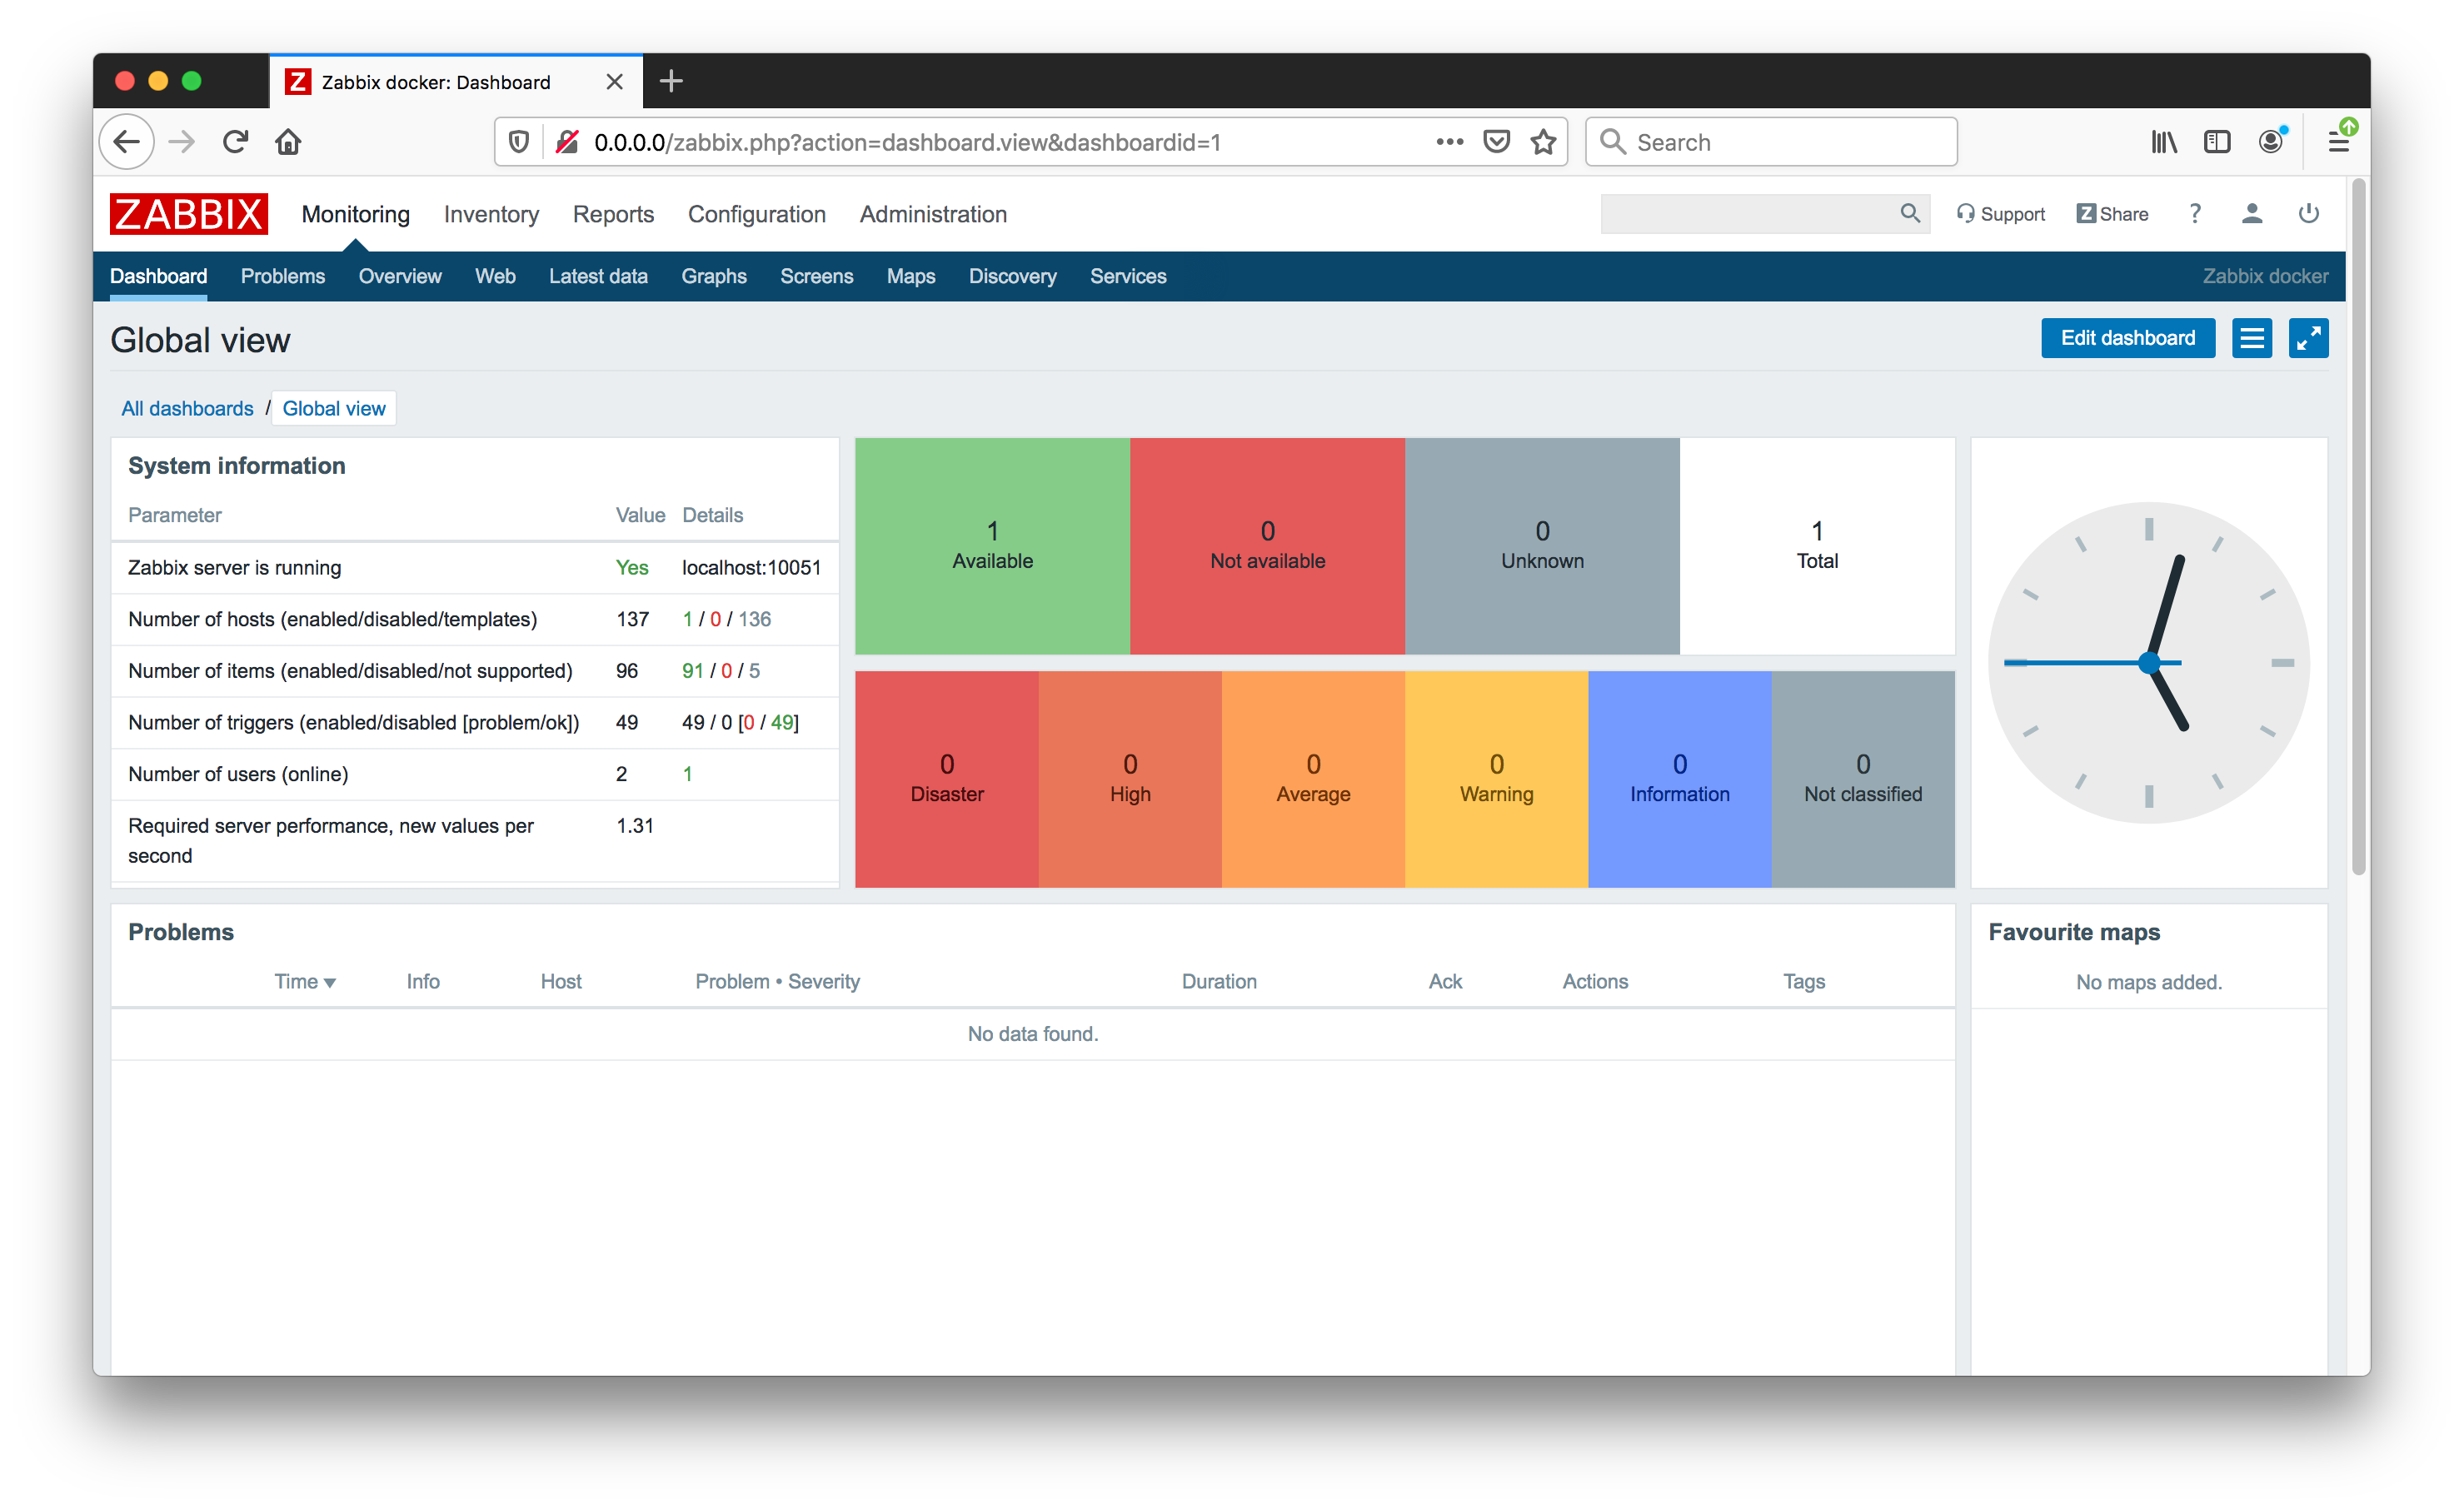Toggle the browser sidebar view

pyautogui.click(x=2217, y=142)
